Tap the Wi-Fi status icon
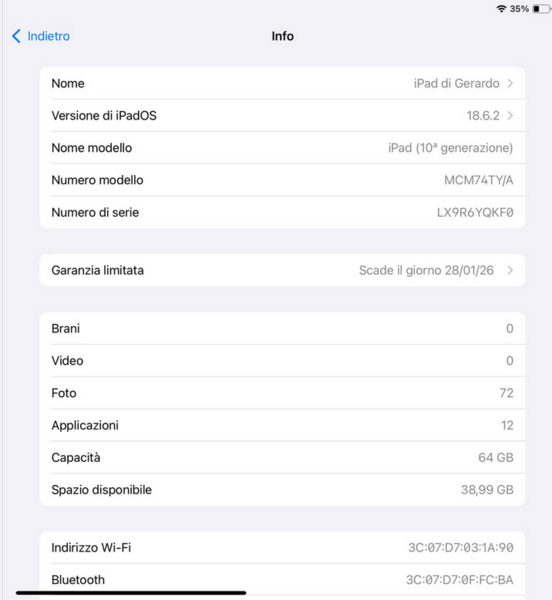This screenshot has width=552, height=600. [x=501, y=8]
